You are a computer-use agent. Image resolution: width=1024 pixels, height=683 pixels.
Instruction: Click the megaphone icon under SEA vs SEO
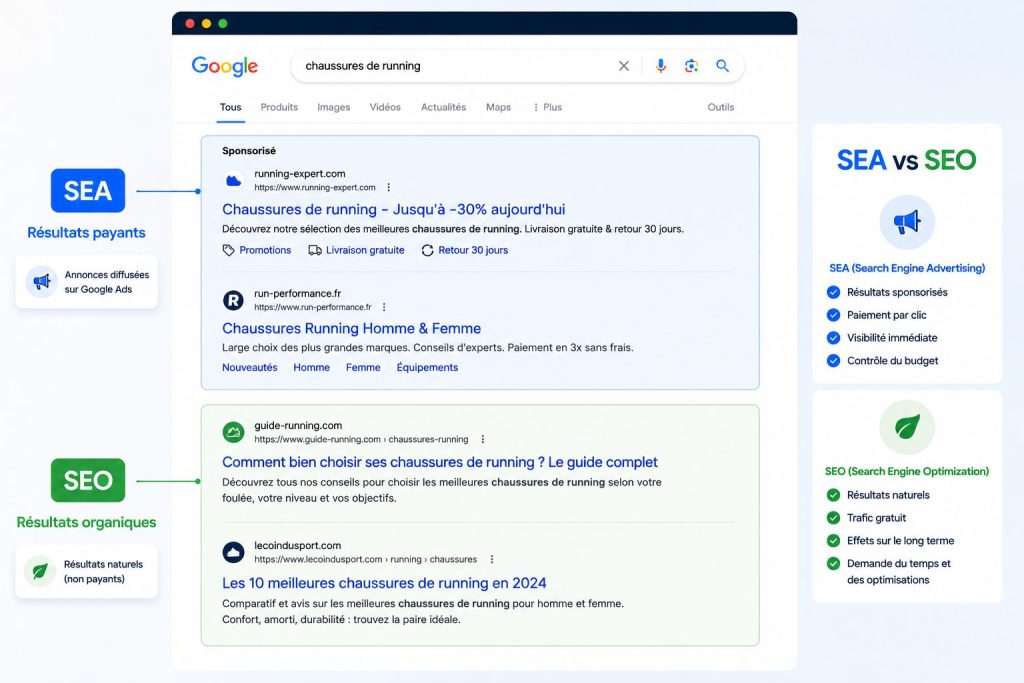(x=907, y=222)
